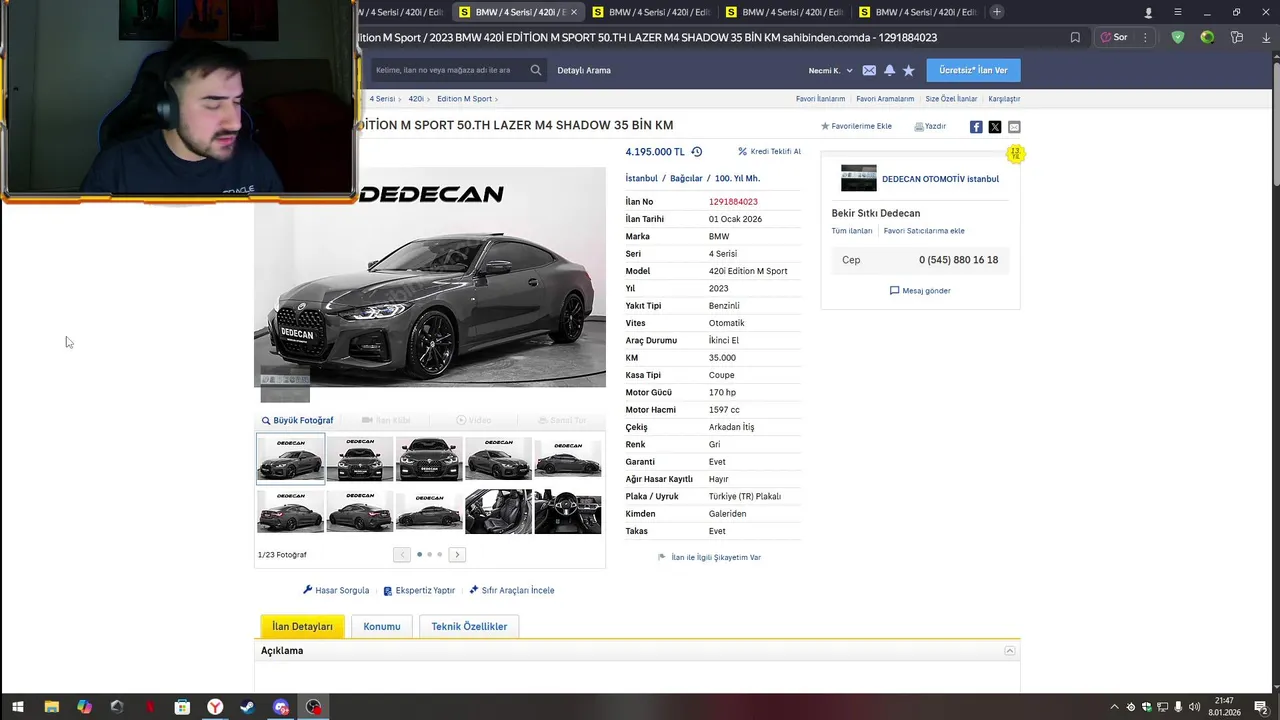
Task: Open the browser hamburger menu
Action: 1178,12
